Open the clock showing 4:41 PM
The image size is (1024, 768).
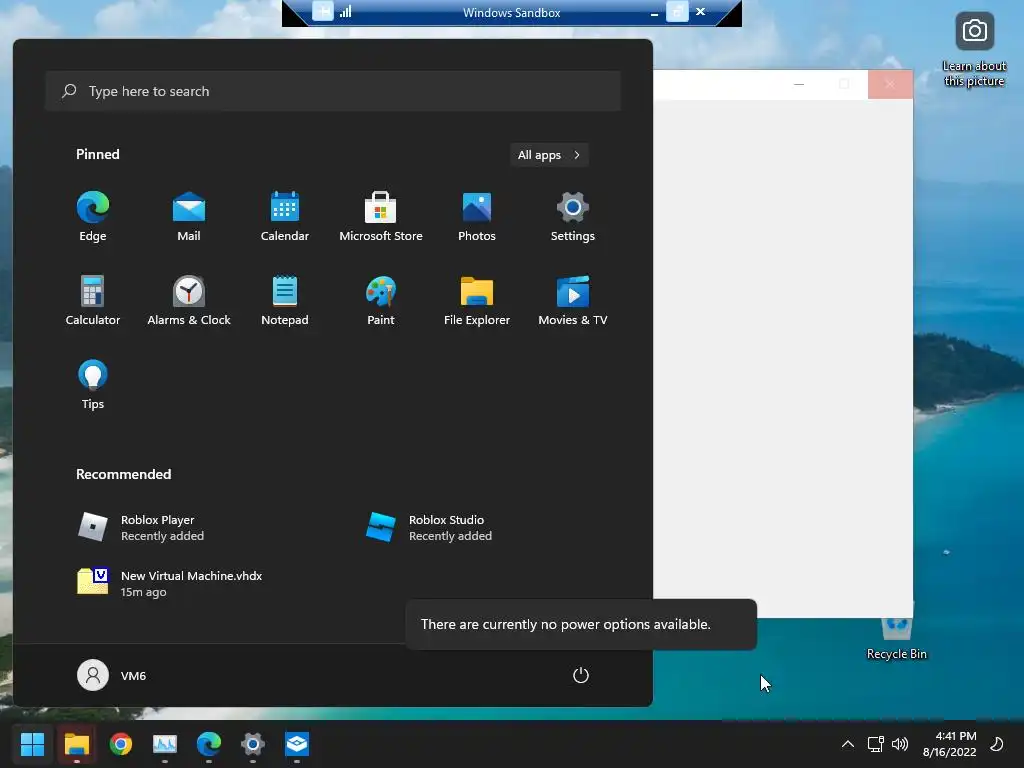950,744
